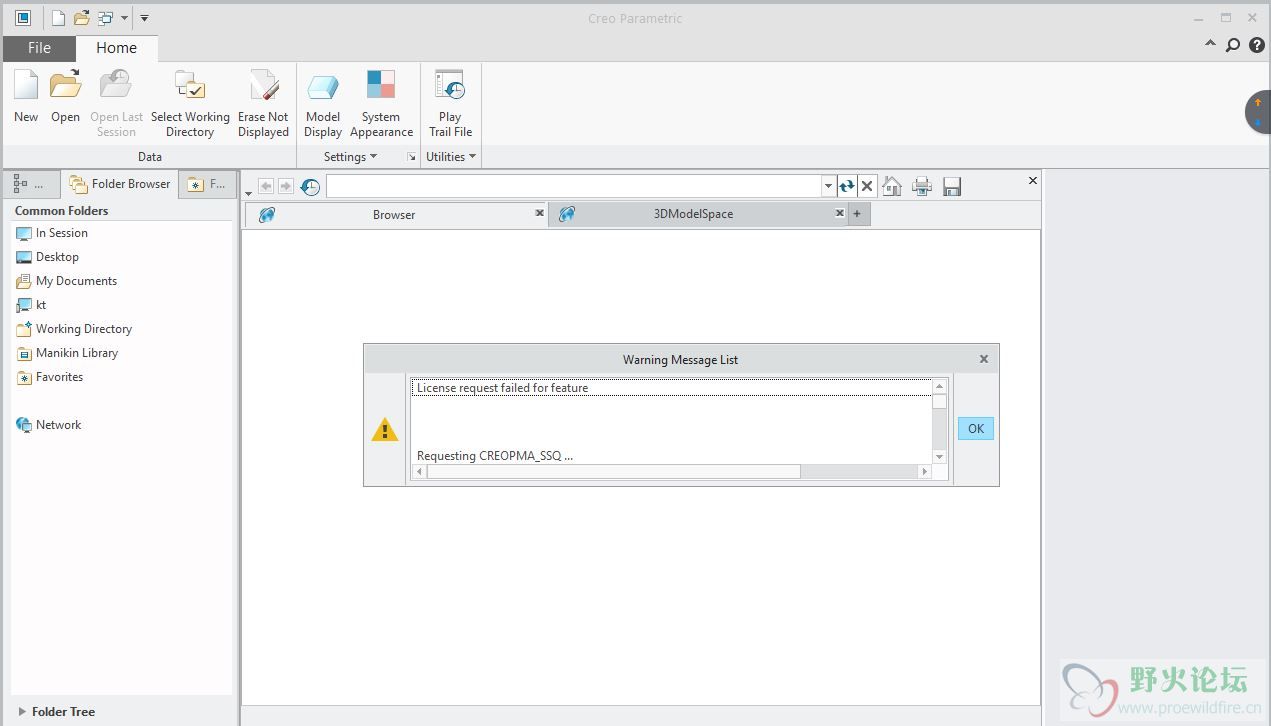
Task: Click the quick access windows switch icon
Action: [x=105, y=18]
